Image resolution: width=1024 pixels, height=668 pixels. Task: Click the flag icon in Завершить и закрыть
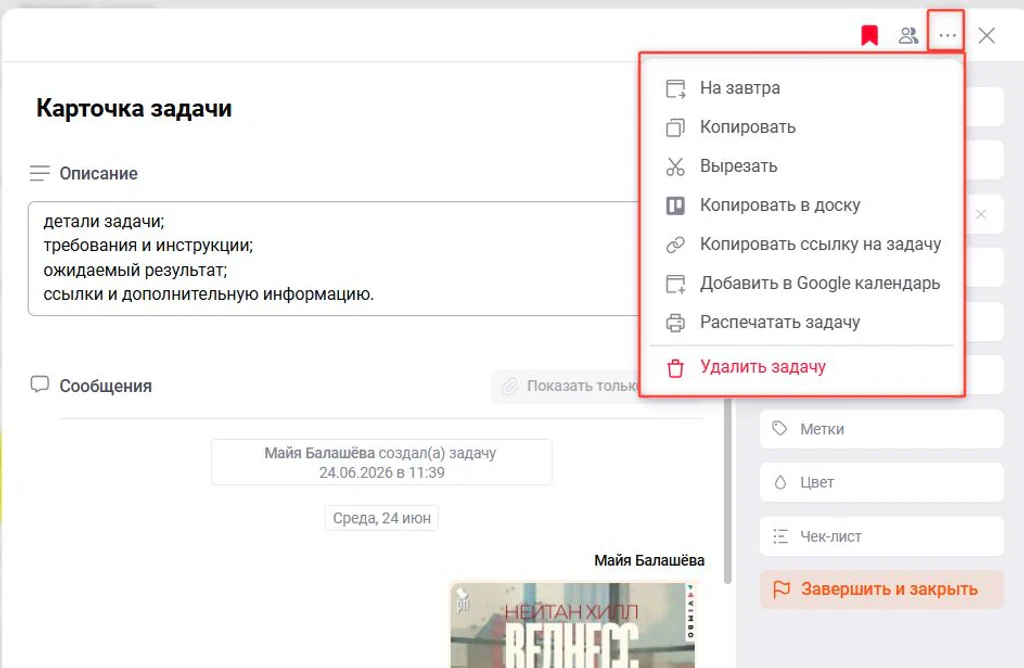coord(781,590)
